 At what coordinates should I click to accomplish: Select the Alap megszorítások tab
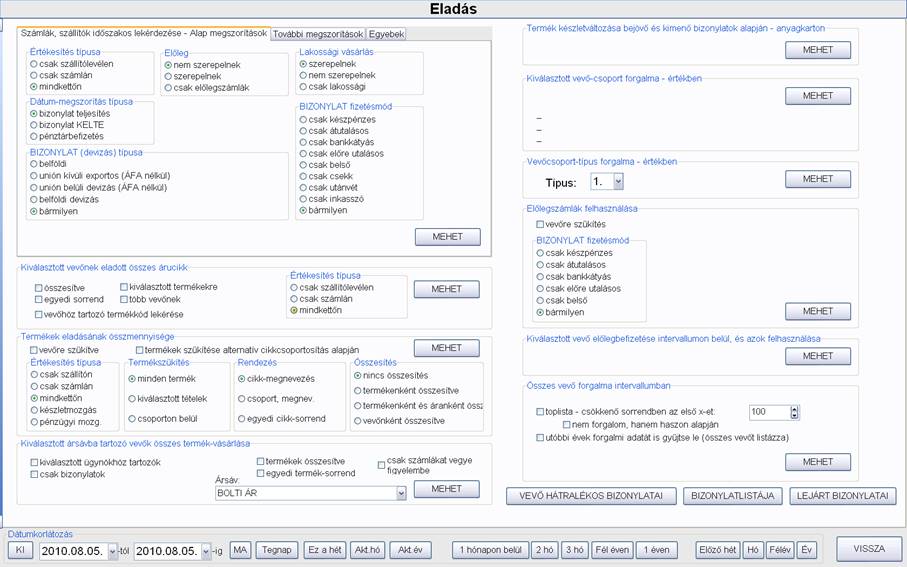coord(144,33)
